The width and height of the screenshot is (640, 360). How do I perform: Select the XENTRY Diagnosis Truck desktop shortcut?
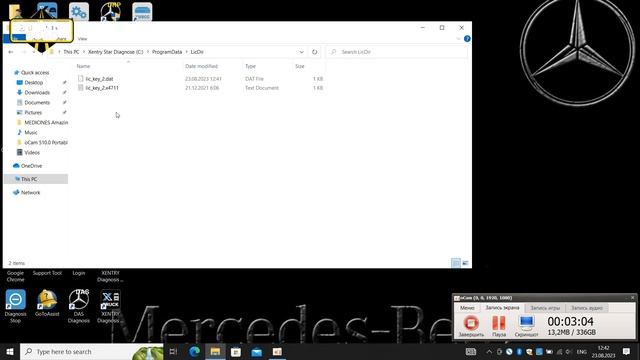click(x=110, y=306)
